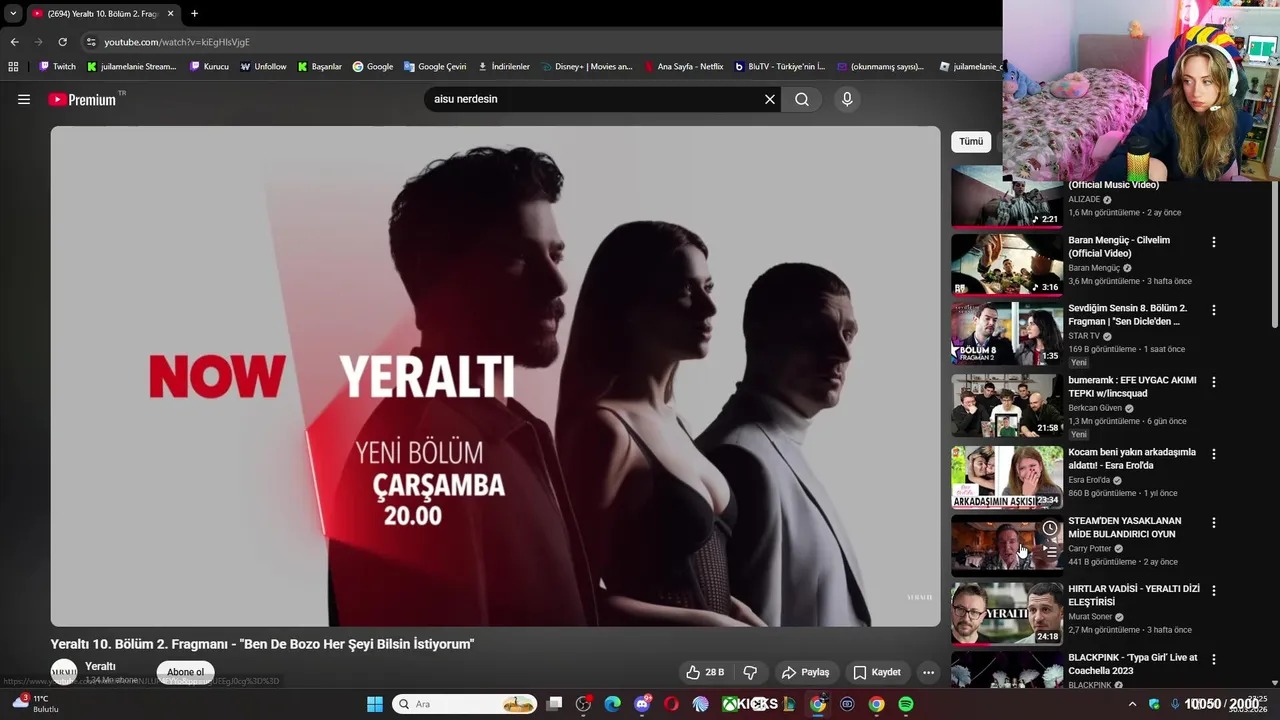Open options for Baran Mengüç Cilvelim video

pos(1214,242)
